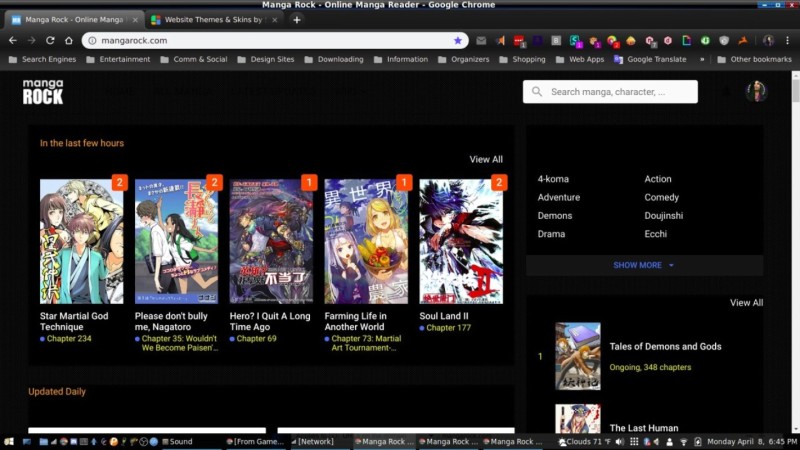Open the Shopping bookmark folder

pos(522,59)
